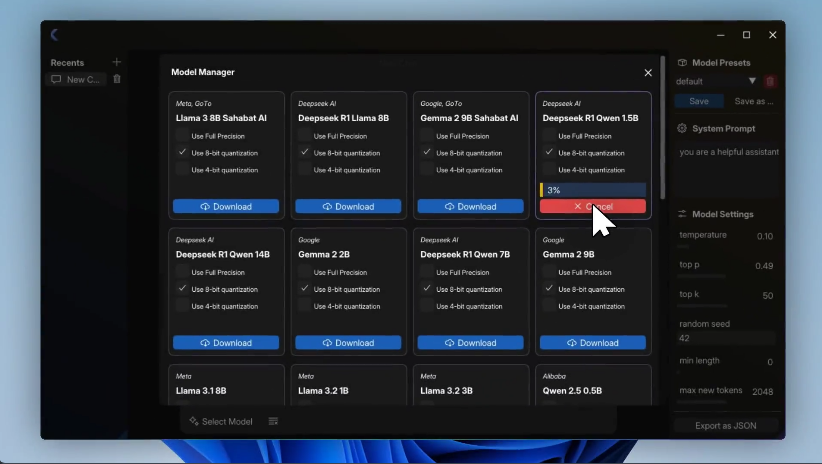Enable 4-bit quantization for Deepseek R1 Qwen 1.5B
The width and height of the screenshot is (822, 464).
pyautogui.click(x=549, y=169)
